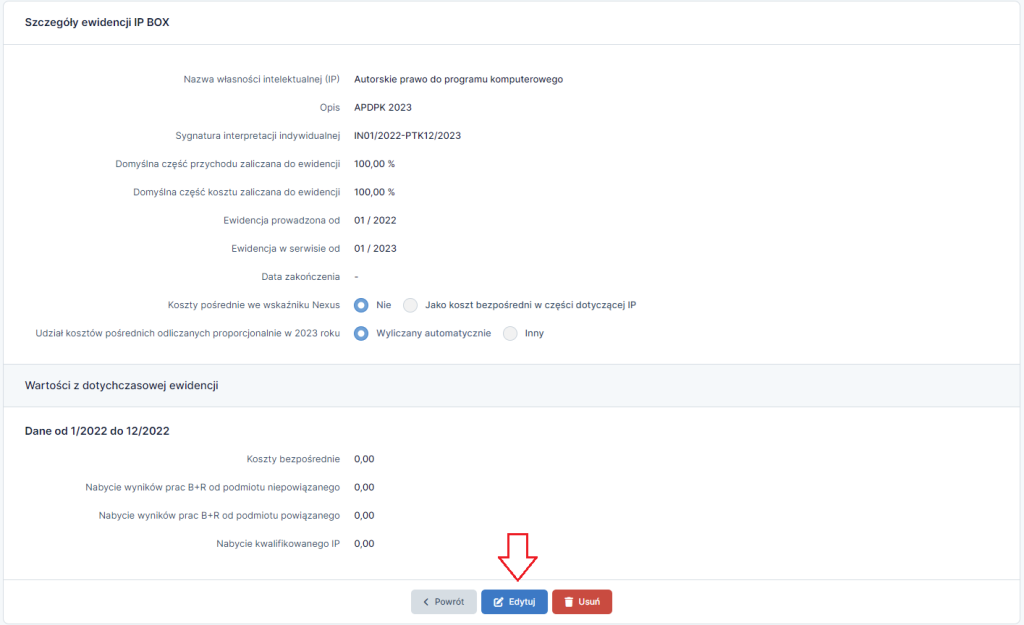Choose "Jako koszt bezpośredni w części dotyczącej IP"

(x=410, y=305)
